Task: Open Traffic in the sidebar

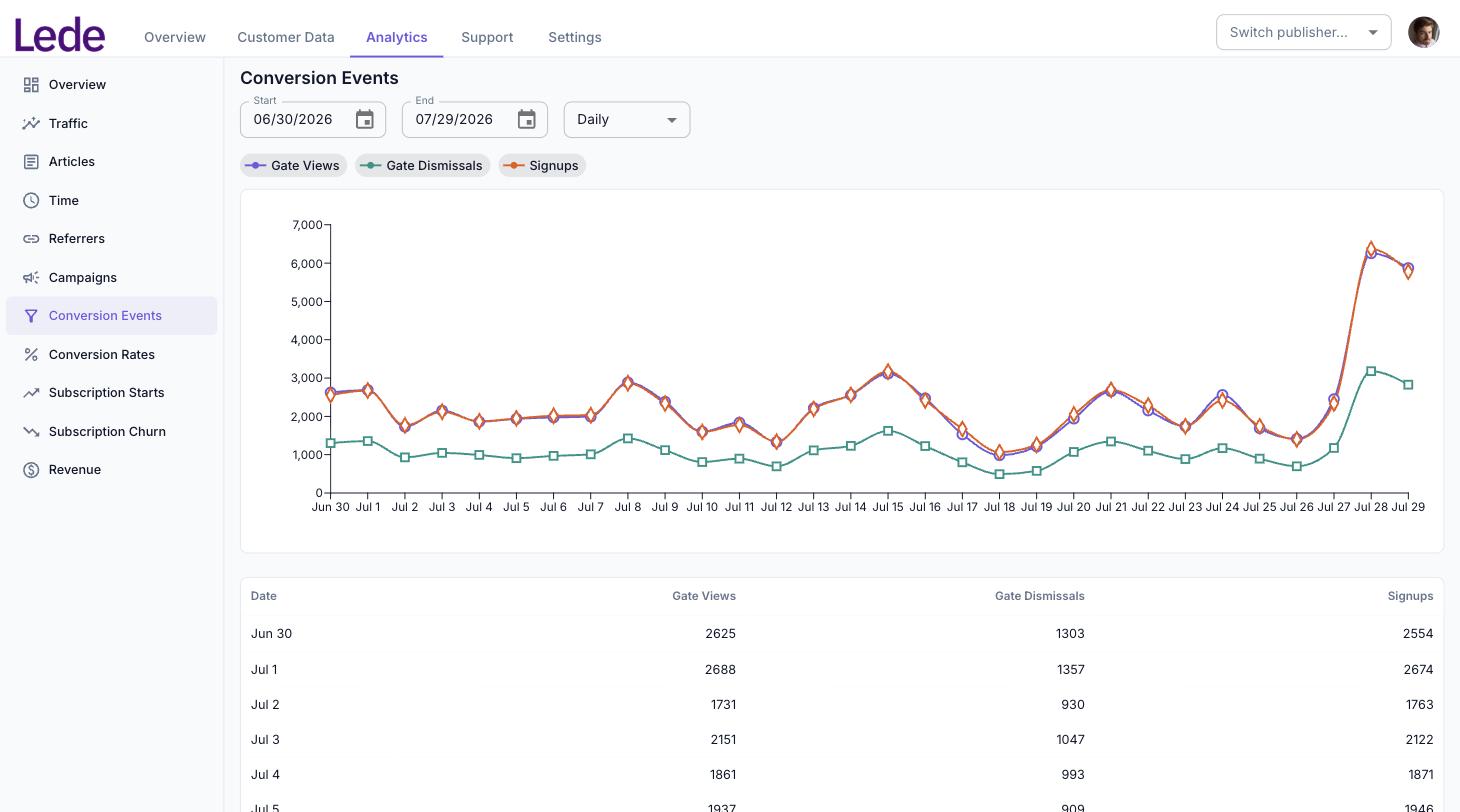Action: (x=112, y=124)
